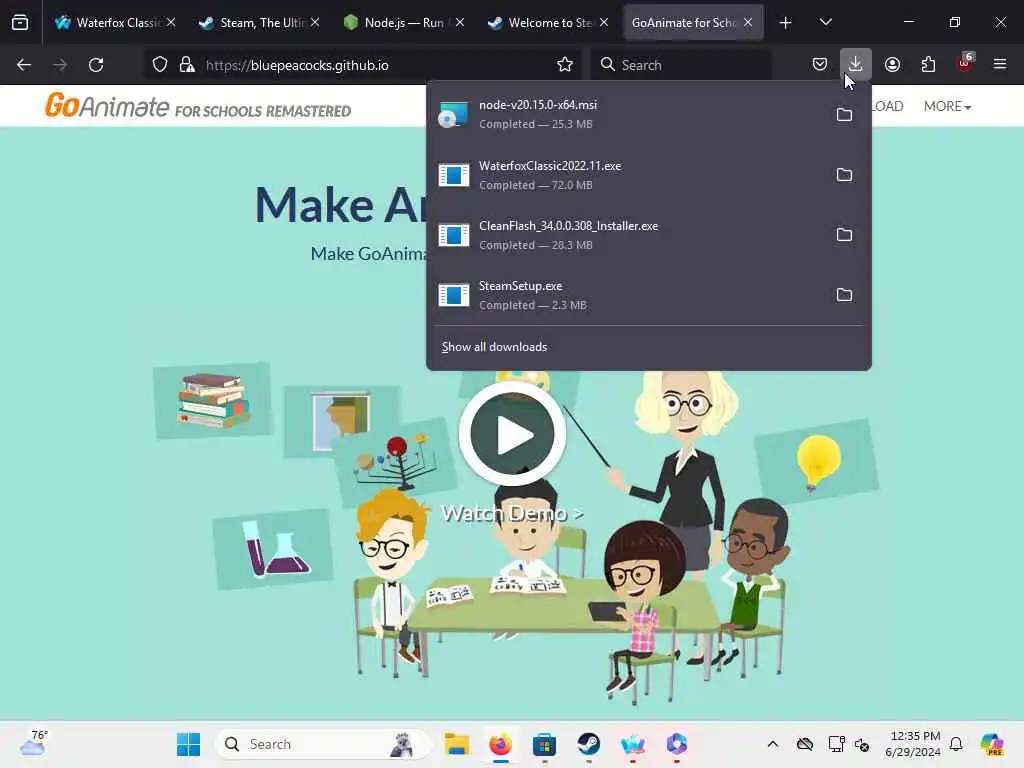Play the Watch Demo video

click(513, 434)
